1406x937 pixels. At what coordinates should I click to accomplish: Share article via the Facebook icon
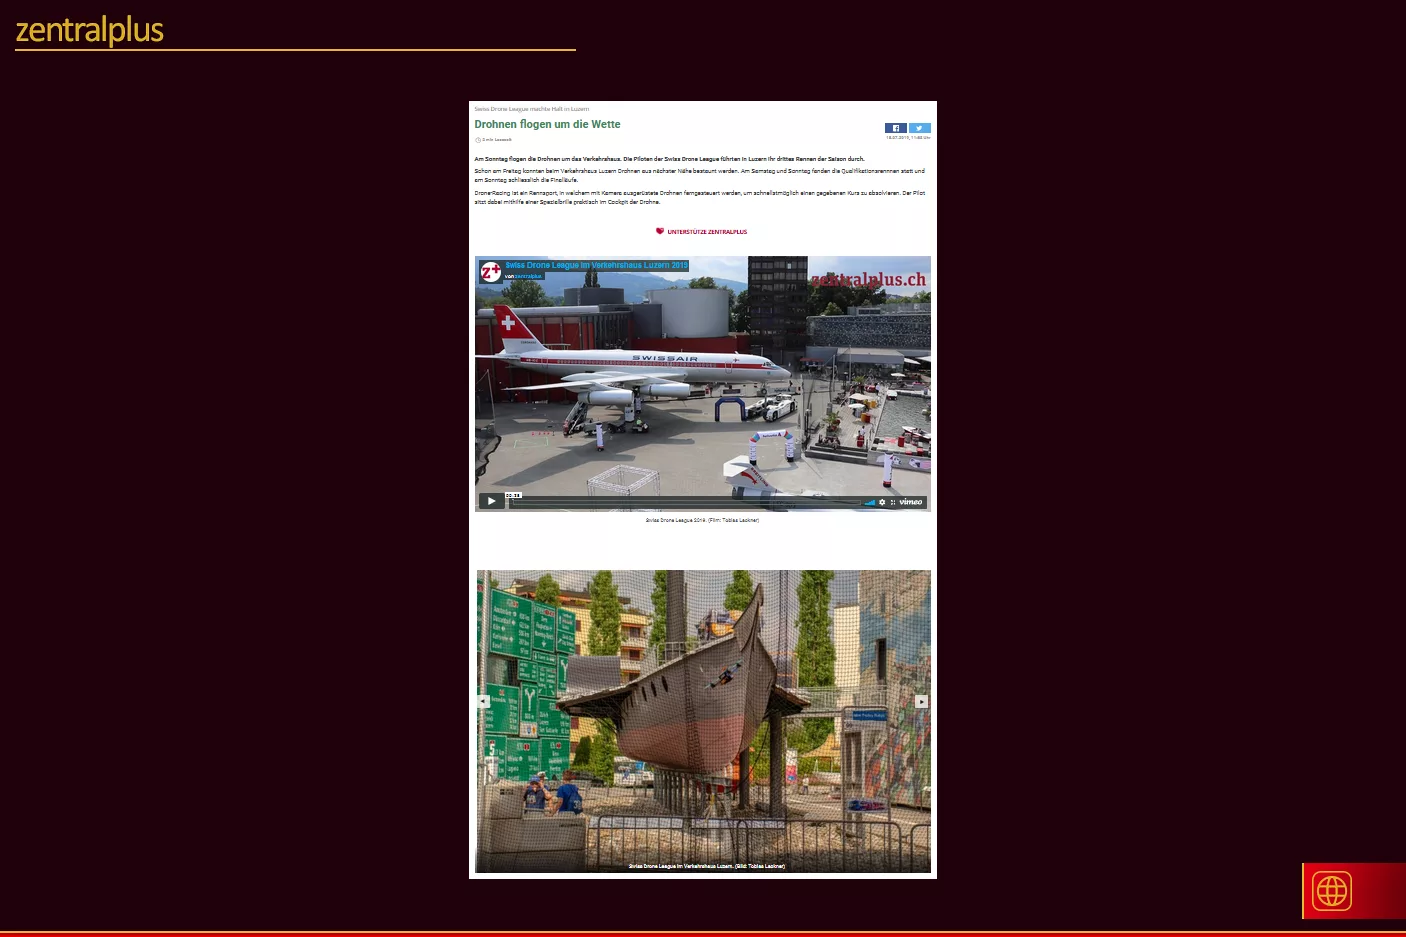(x=895, y=128)
